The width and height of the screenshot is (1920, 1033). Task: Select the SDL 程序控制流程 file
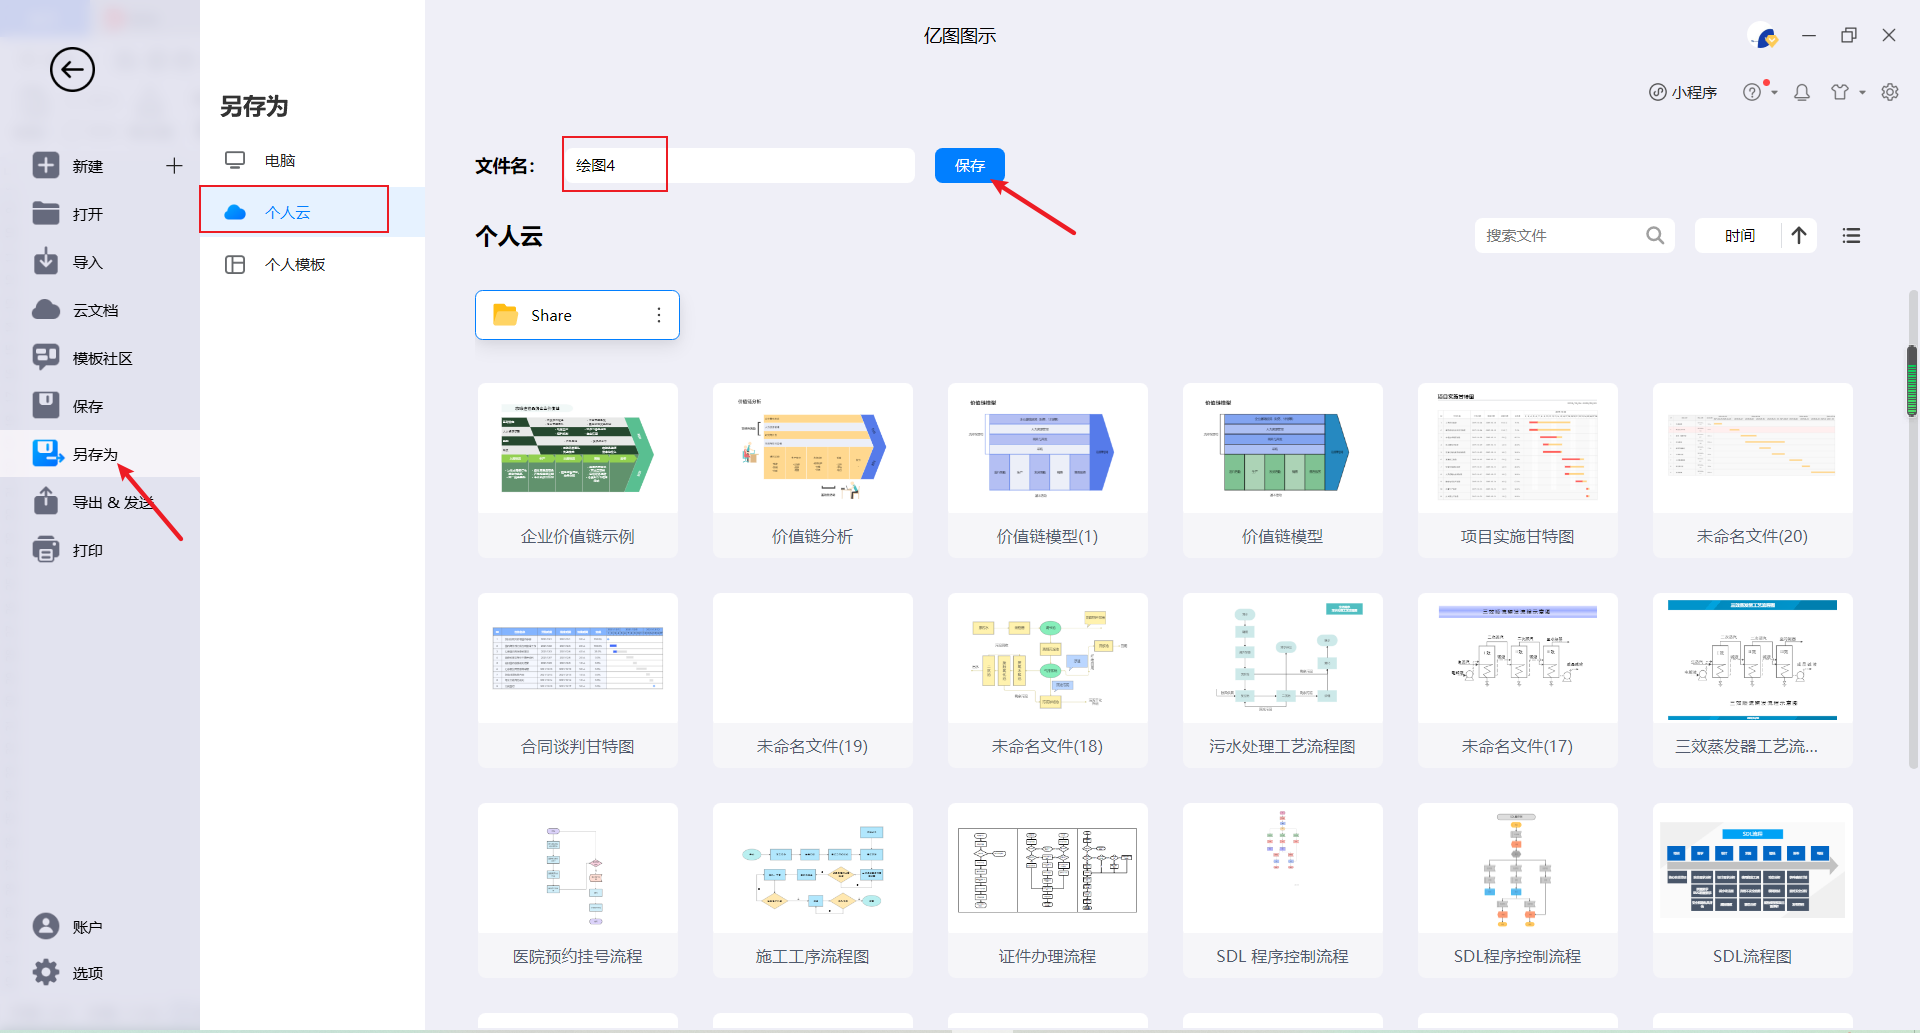[x=1283, y=890]
